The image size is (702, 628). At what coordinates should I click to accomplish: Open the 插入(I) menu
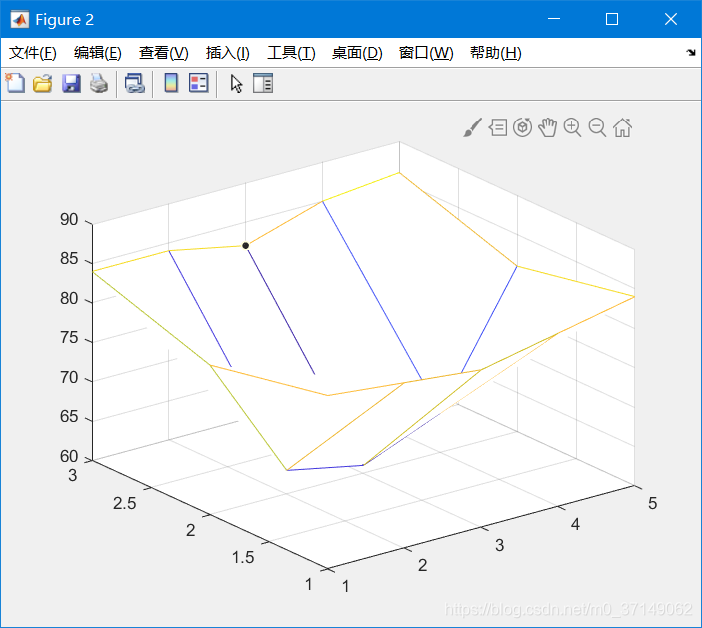coord(227,53)
